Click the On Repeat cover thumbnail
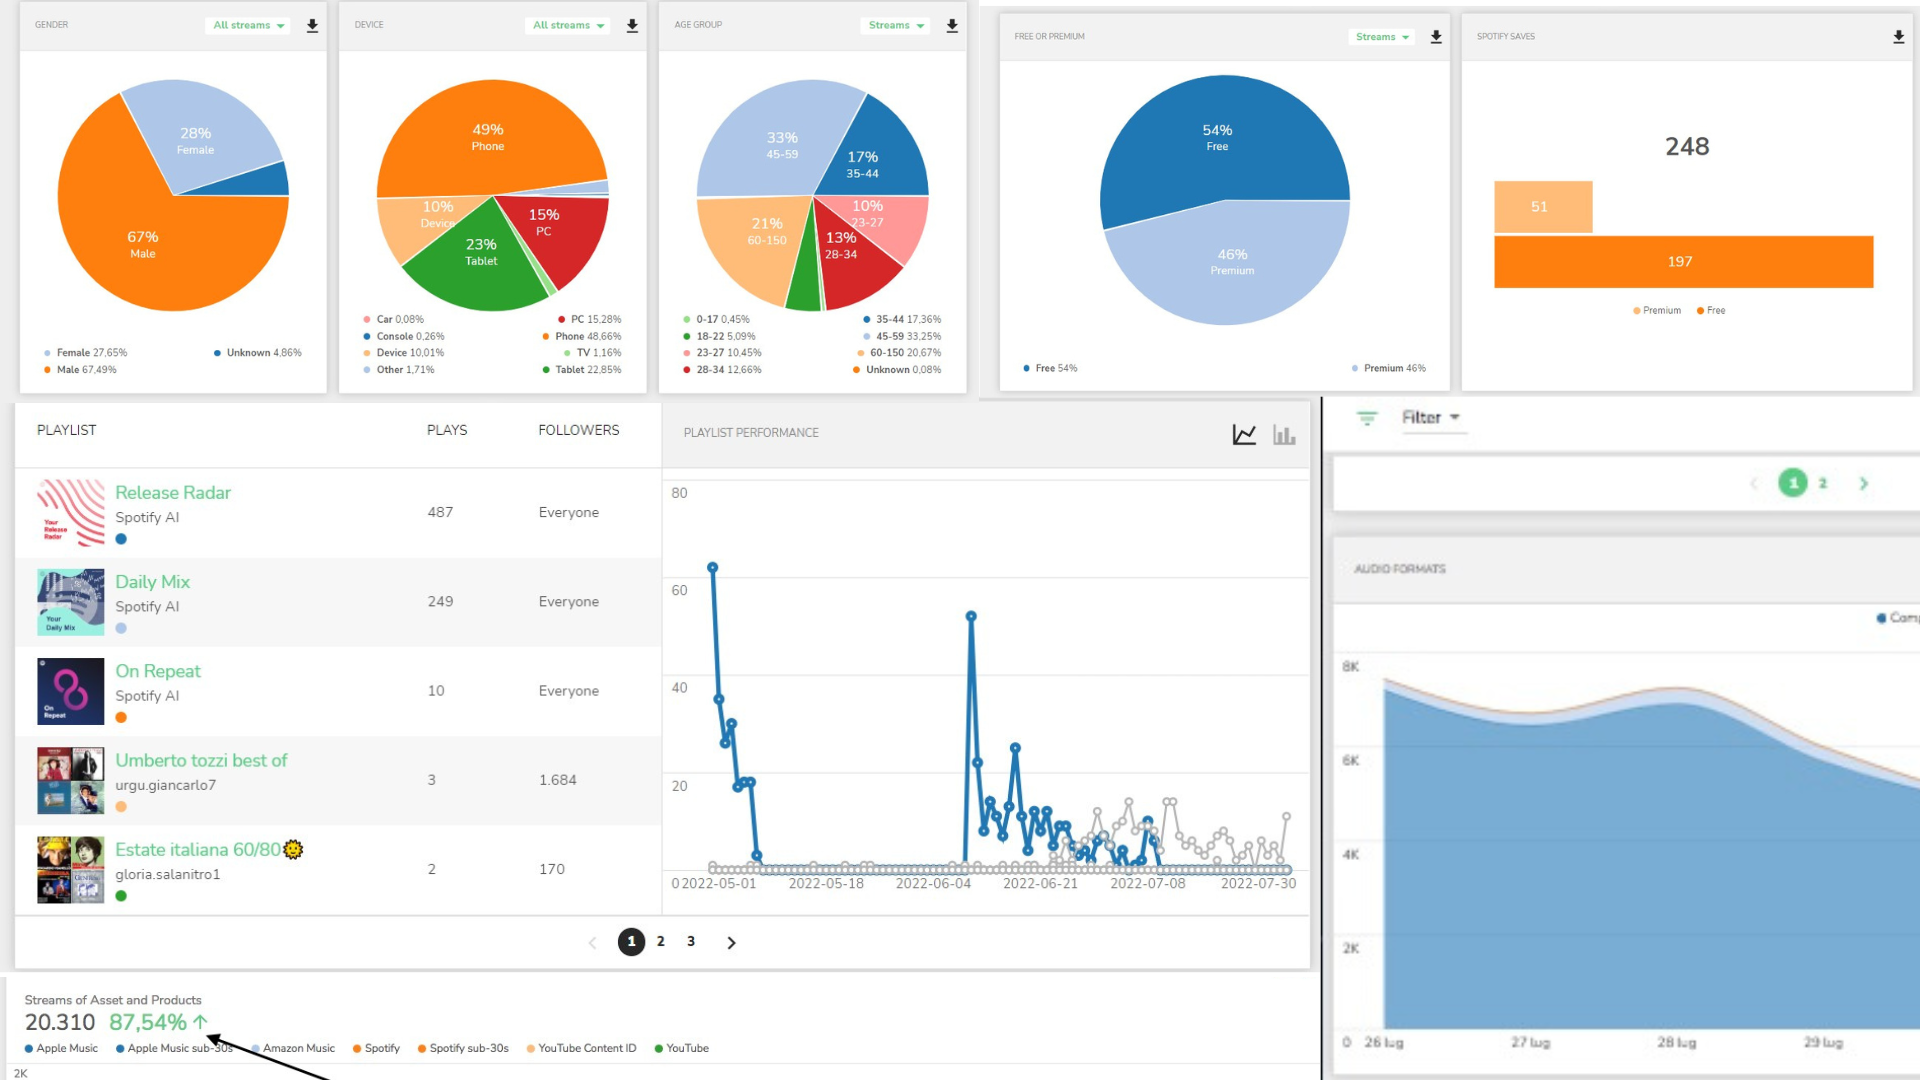Screen dimensions: 1920x1080 pos(71,691)
